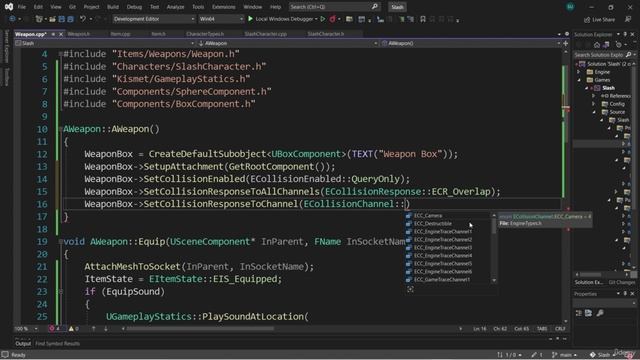The width and height of the screenshot is (640, 360).
Task: Start Local Windows Debugger green play
Action: click(250, 19)
